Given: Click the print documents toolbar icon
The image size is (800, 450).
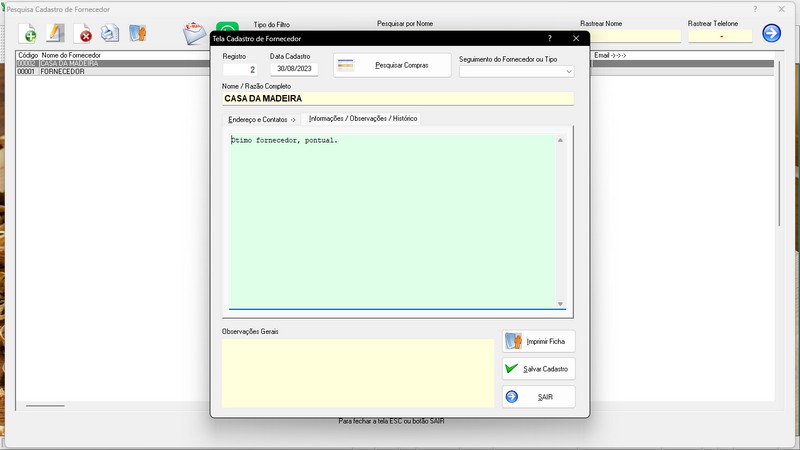Looking at the screenshot, I should pos(110,34).
